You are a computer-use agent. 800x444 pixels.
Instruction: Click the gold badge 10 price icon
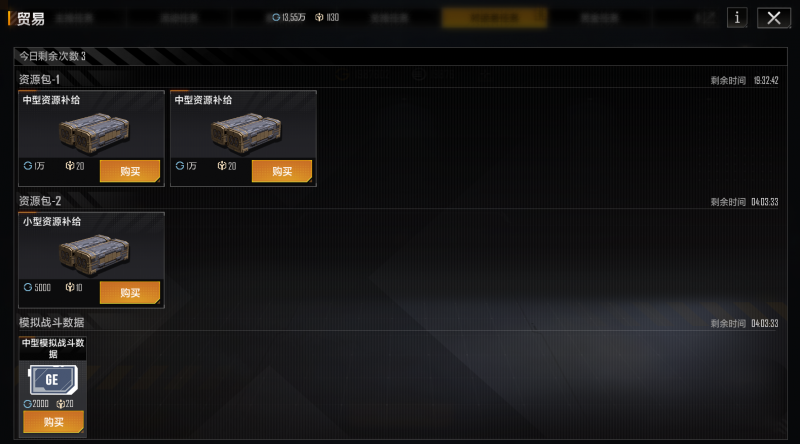tap(70, 287)
